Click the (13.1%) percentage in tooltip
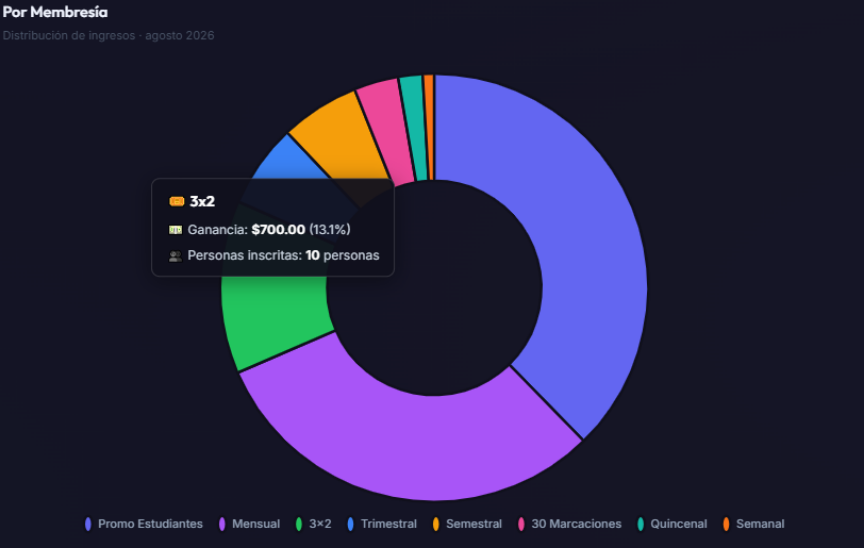864x548 pixels. [x=330, y=230]
